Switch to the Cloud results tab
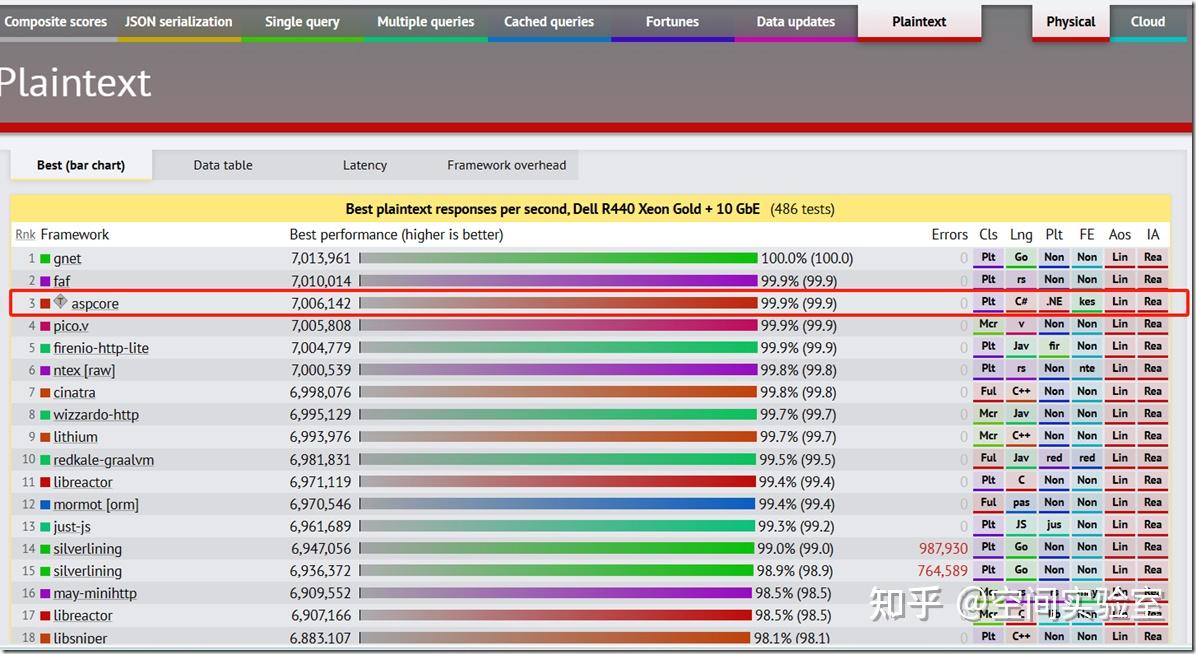This screenshot has height=654, width=1196. [x=1147, y=21]
